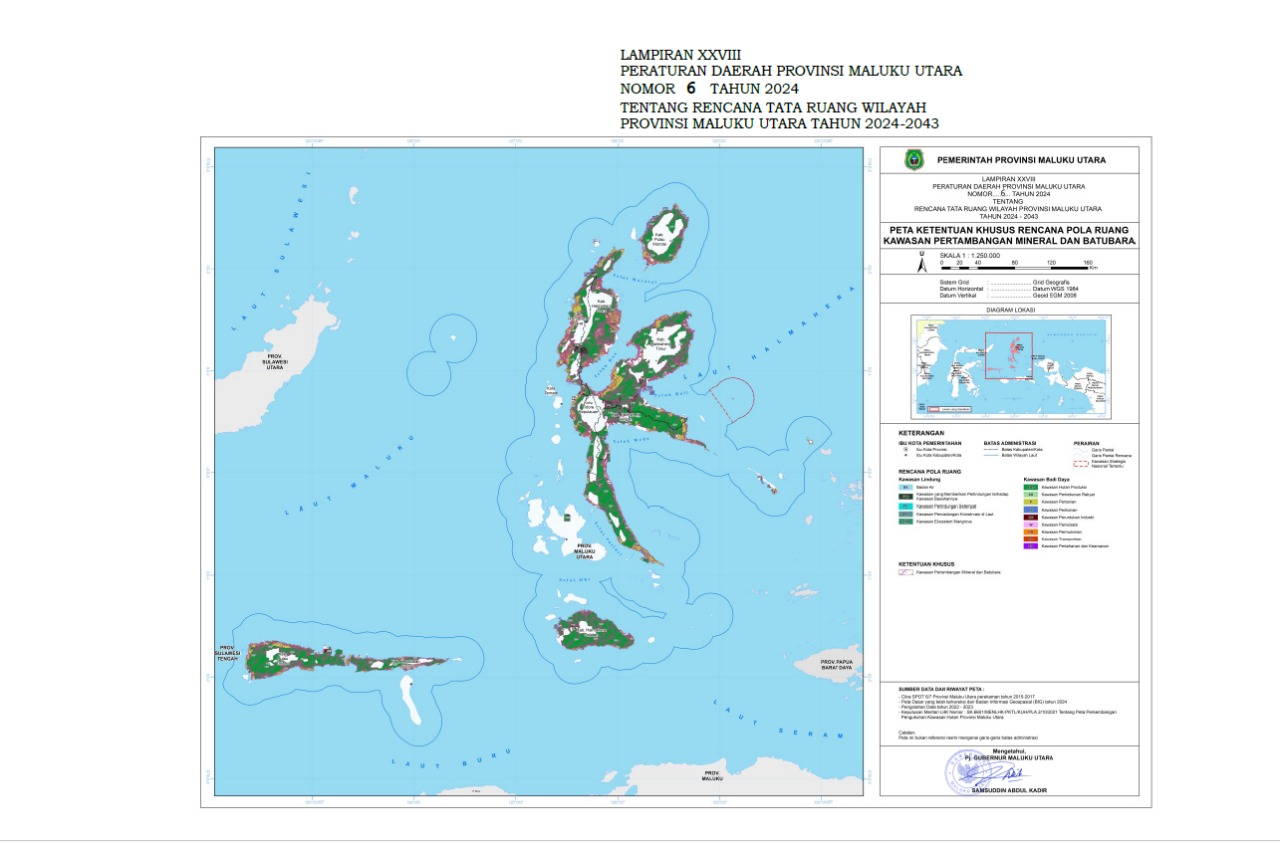
Task: Click 'KAWASAN PERTAMBANGAN MINERAL DAN BATUBARA' title line
Action: 1010,240
